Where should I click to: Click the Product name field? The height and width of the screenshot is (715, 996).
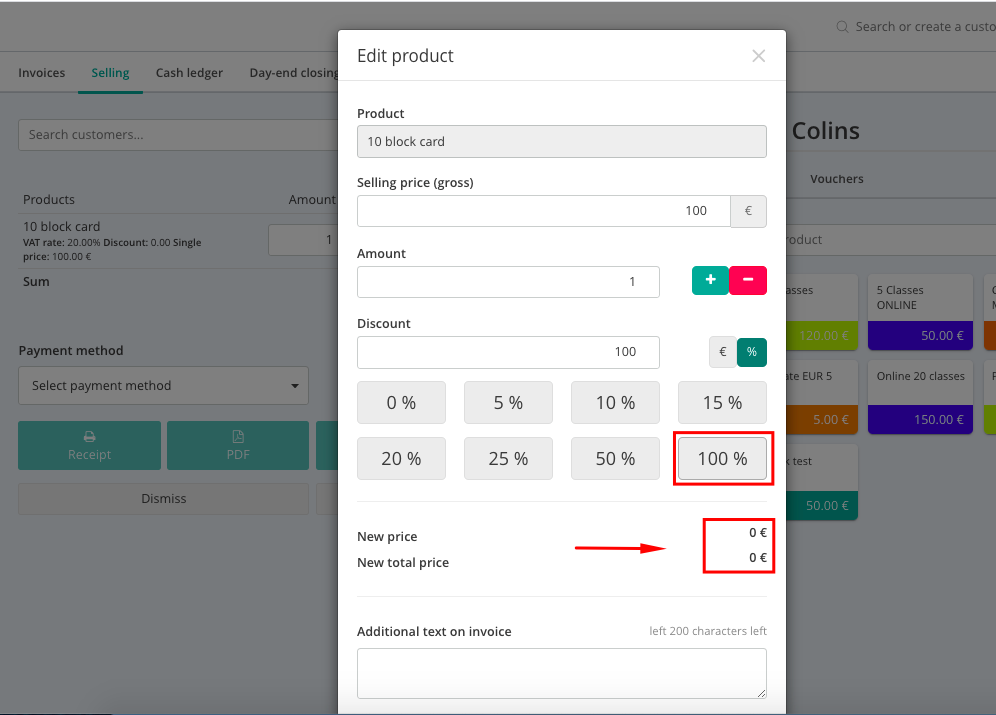[x=562, y=142]
